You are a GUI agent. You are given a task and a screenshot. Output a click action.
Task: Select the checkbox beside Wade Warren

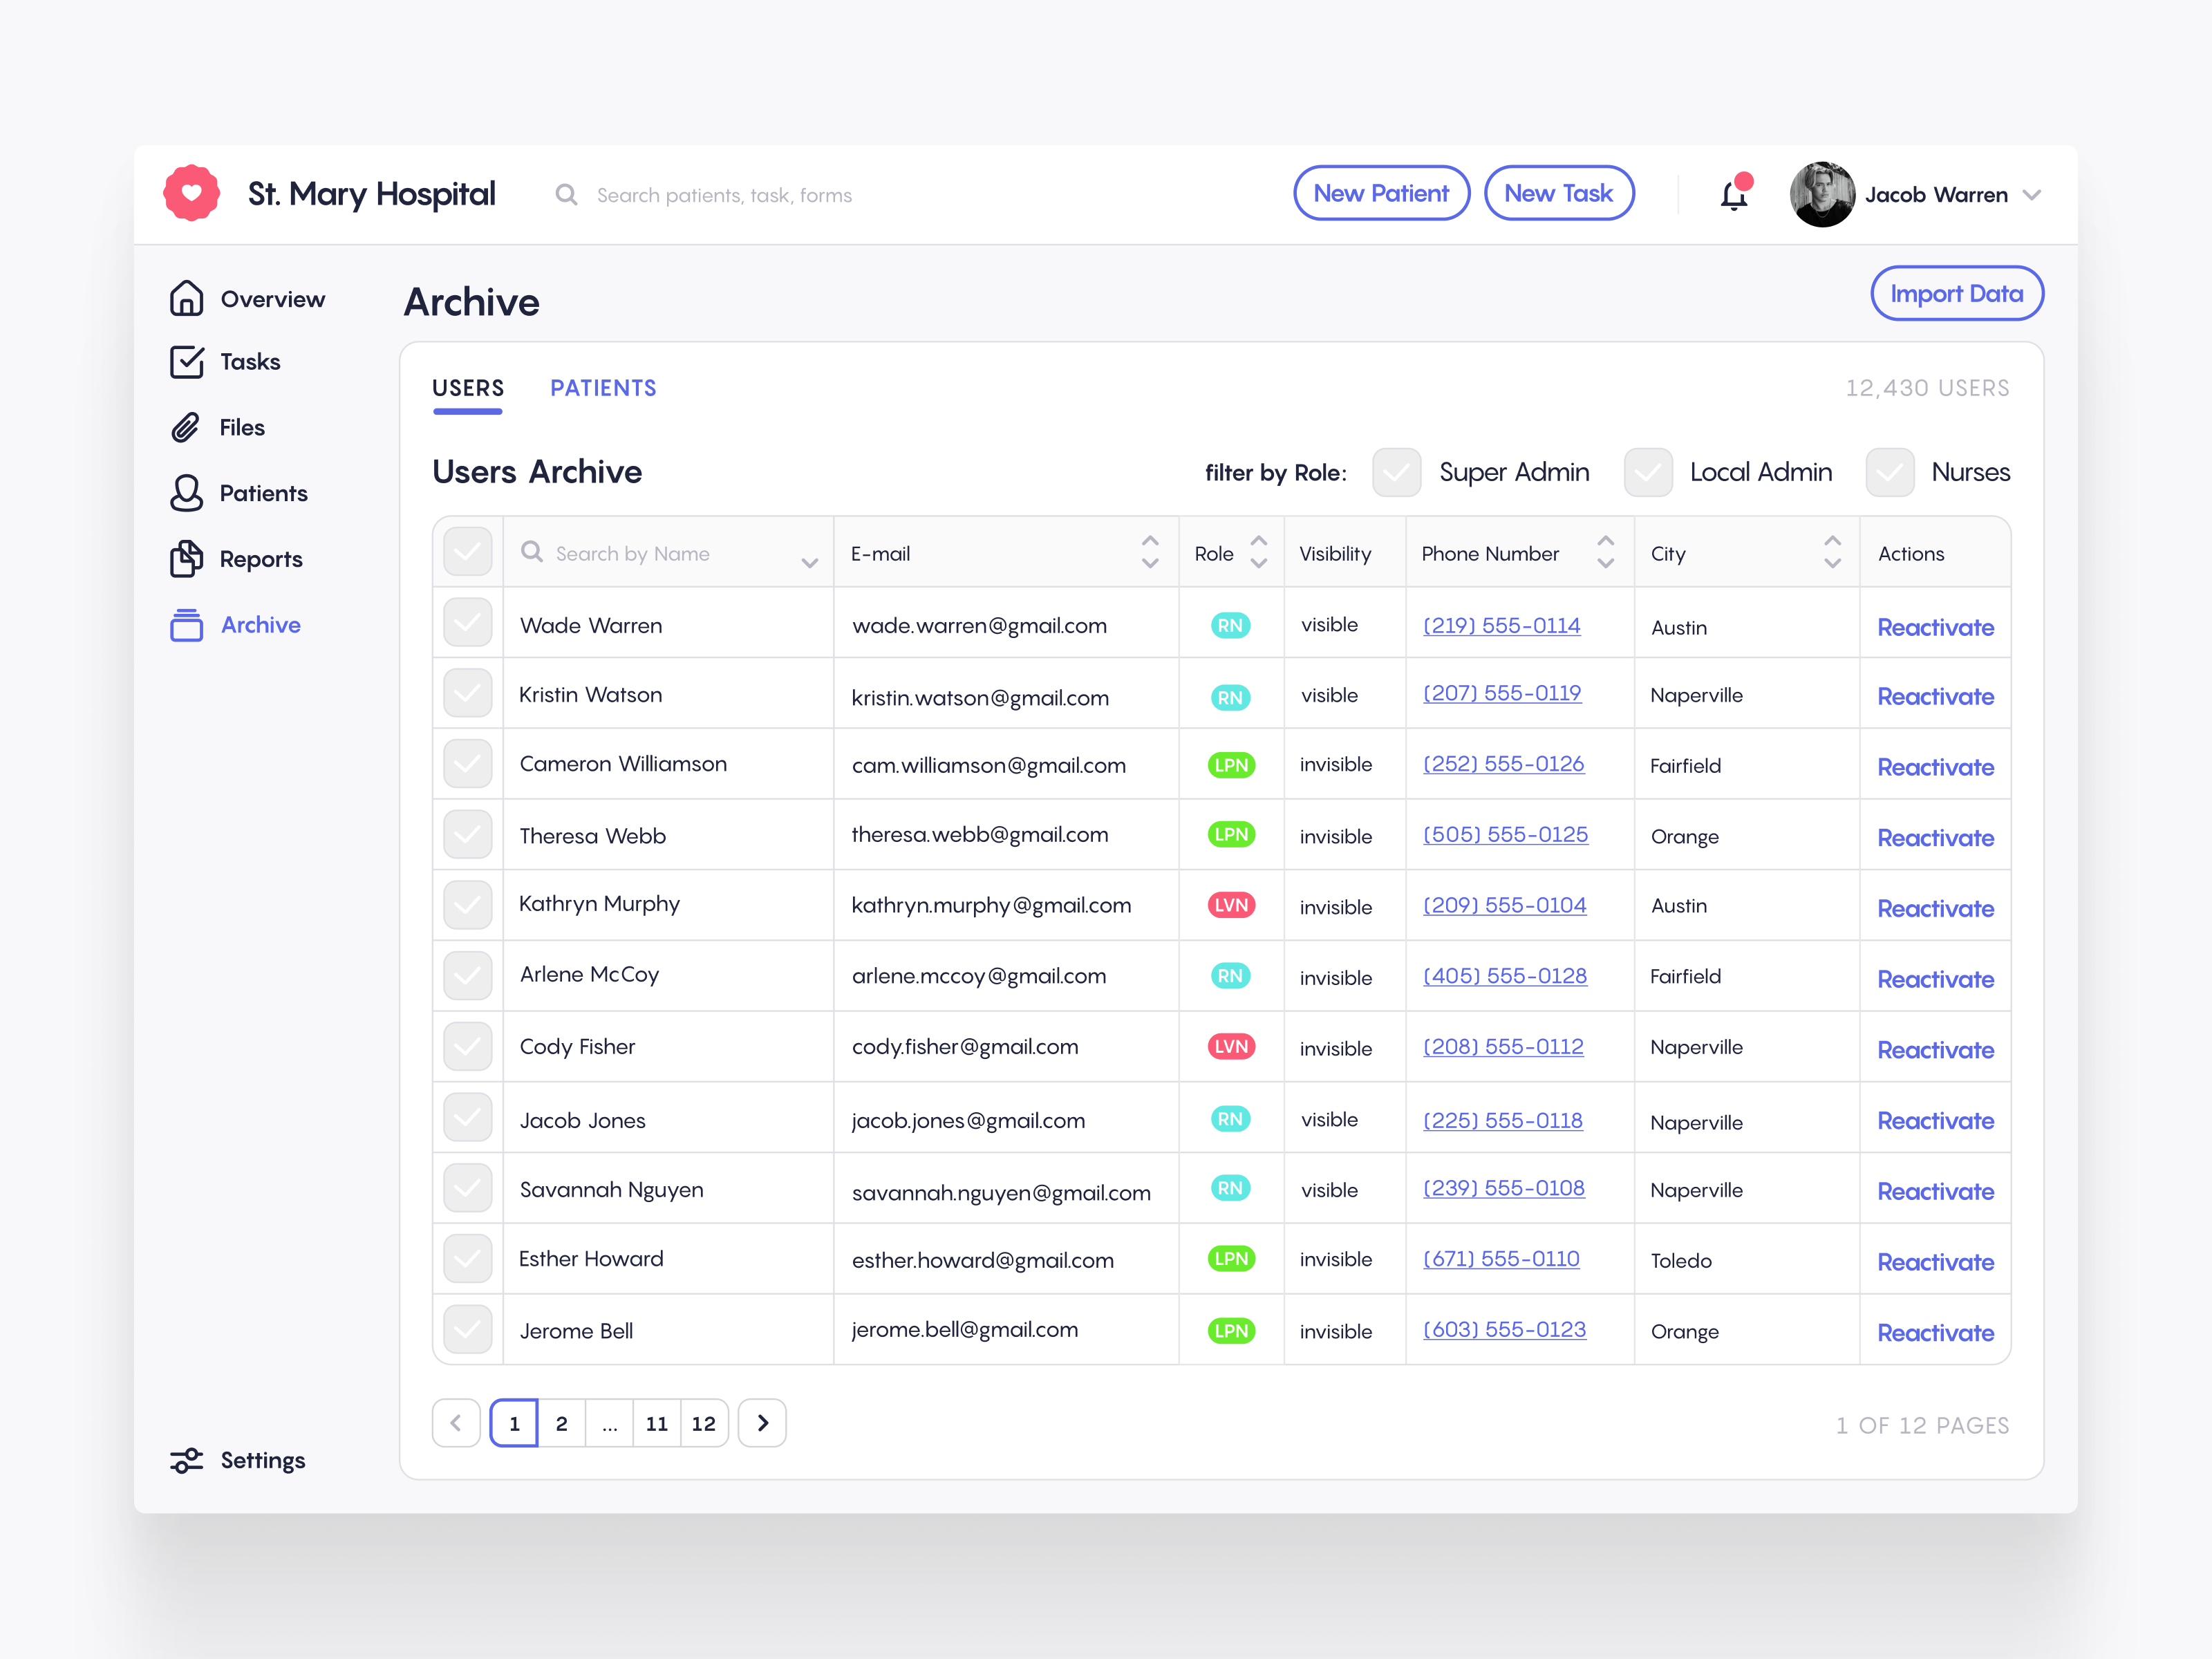pos(467,622)
